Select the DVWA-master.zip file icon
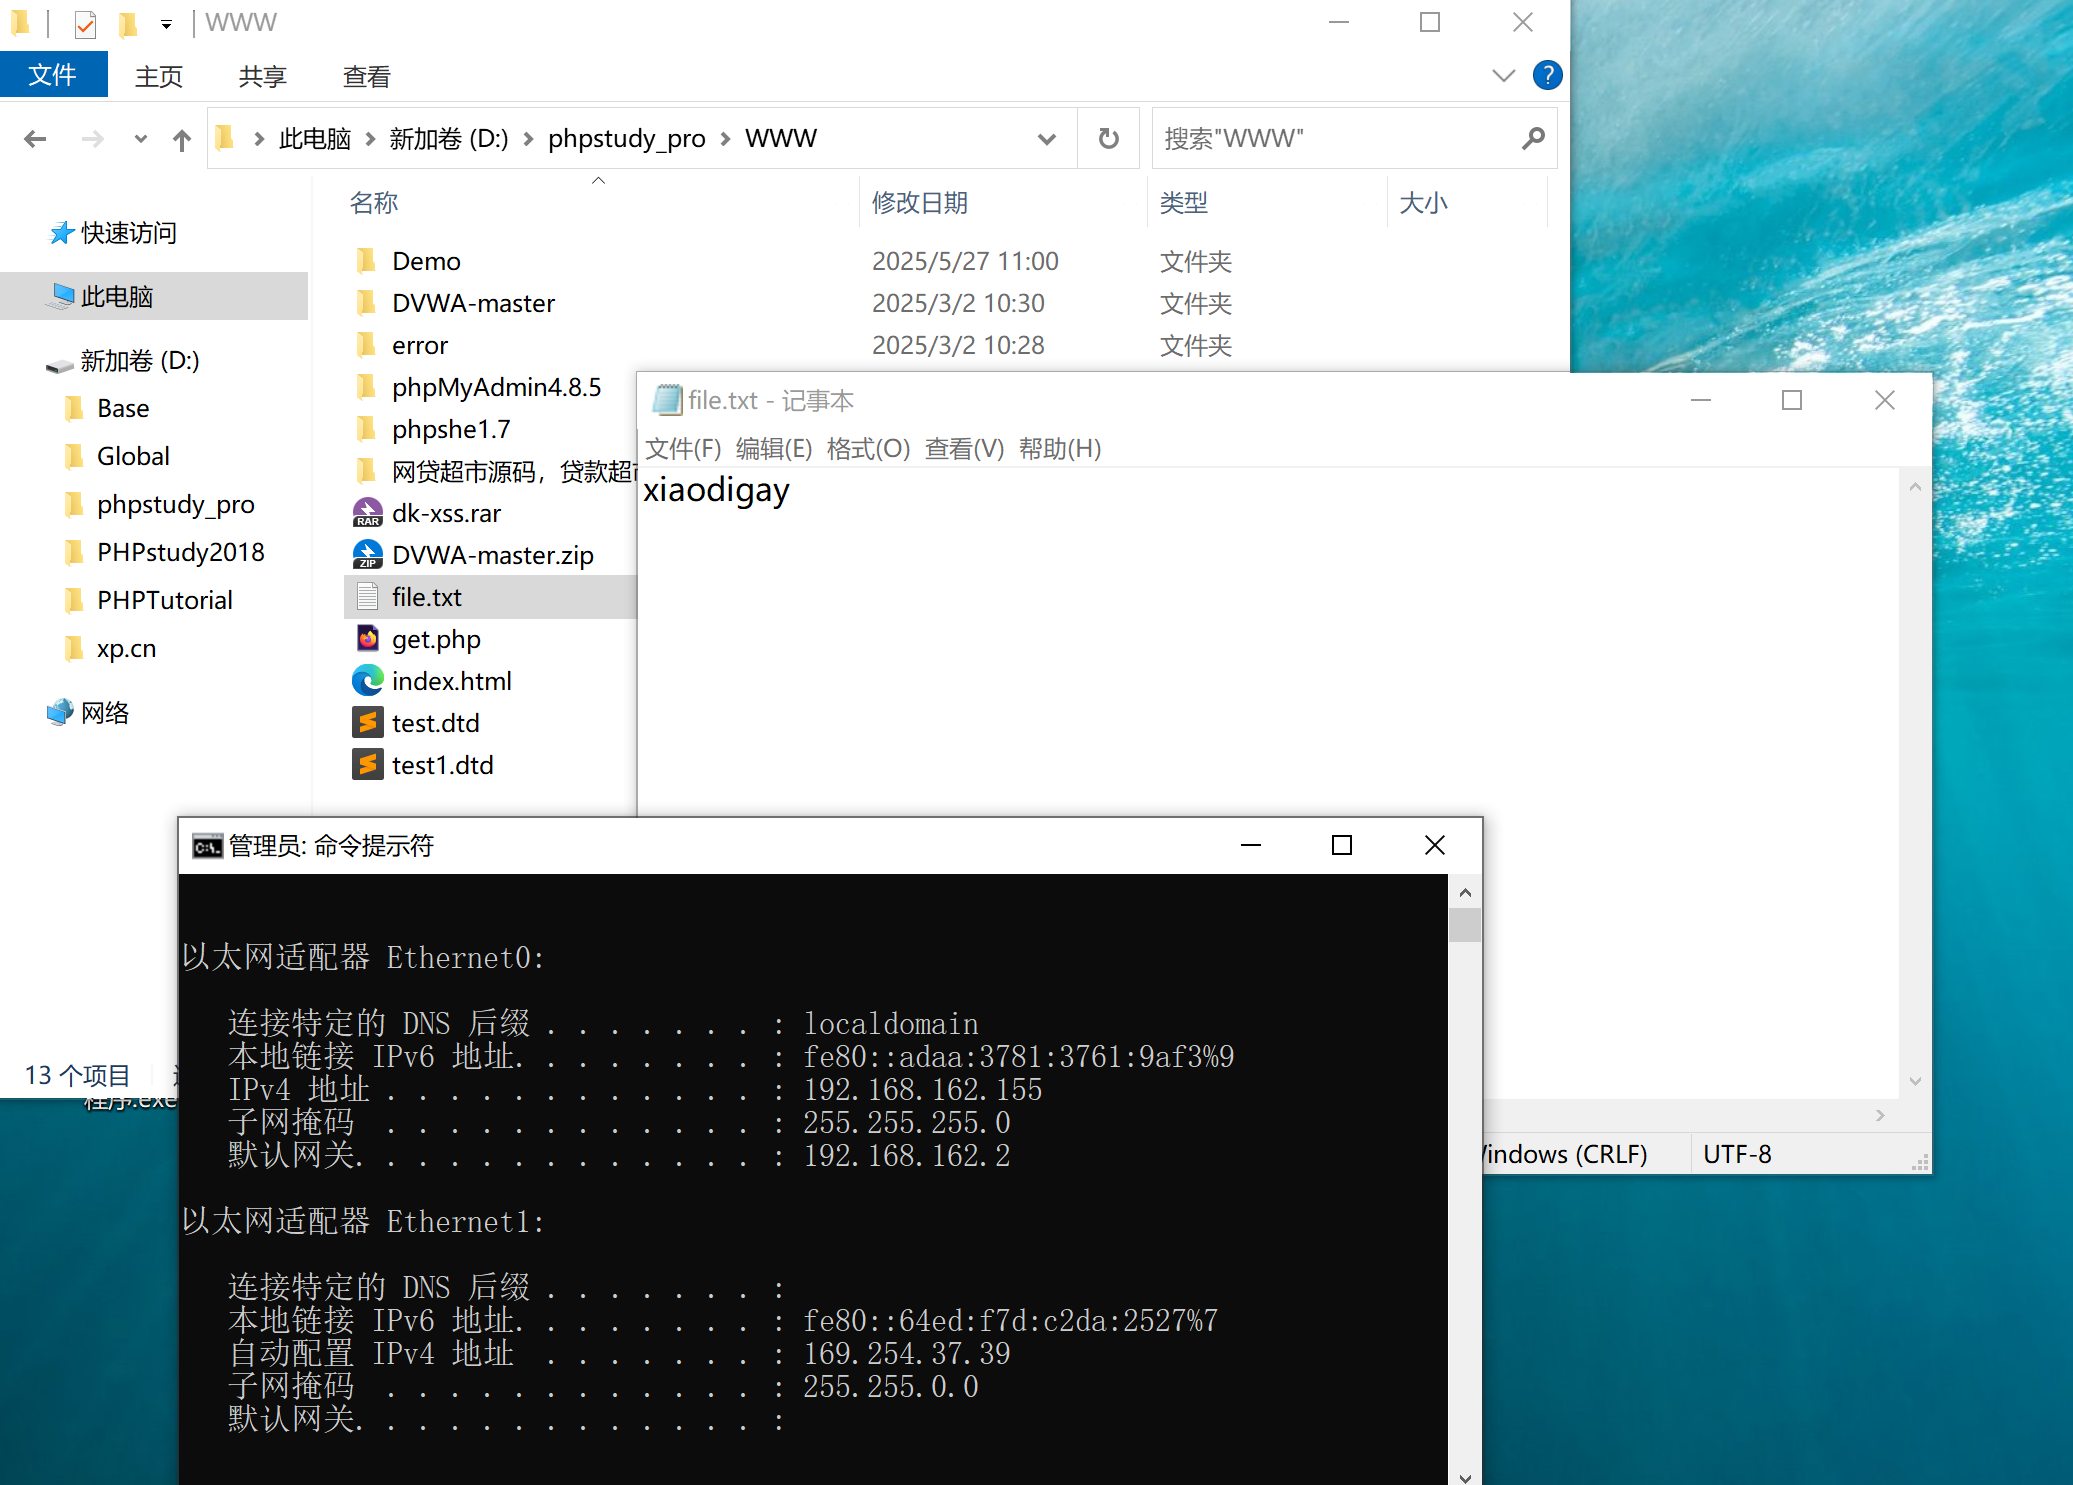This screenshot has width=2073, height=1485. click(x=368, y=555)
